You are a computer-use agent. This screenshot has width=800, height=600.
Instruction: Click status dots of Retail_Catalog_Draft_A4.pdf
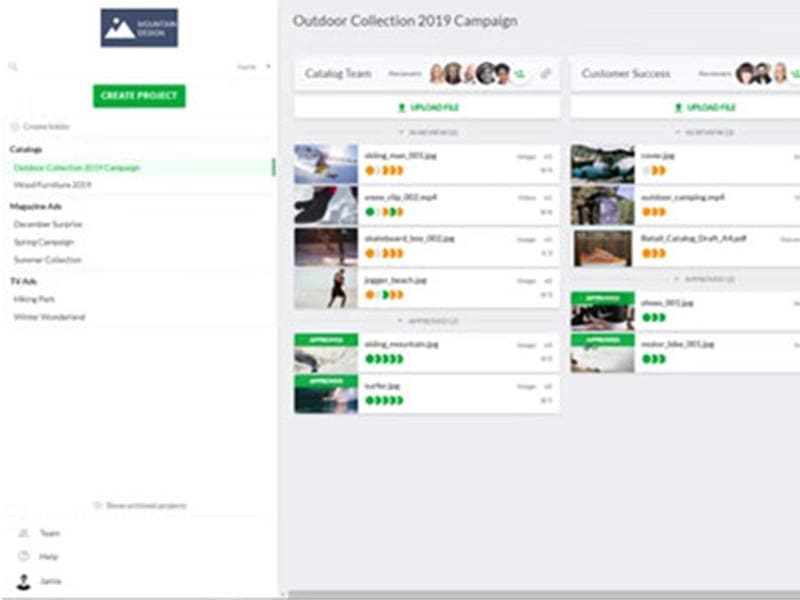coord(654,254)
